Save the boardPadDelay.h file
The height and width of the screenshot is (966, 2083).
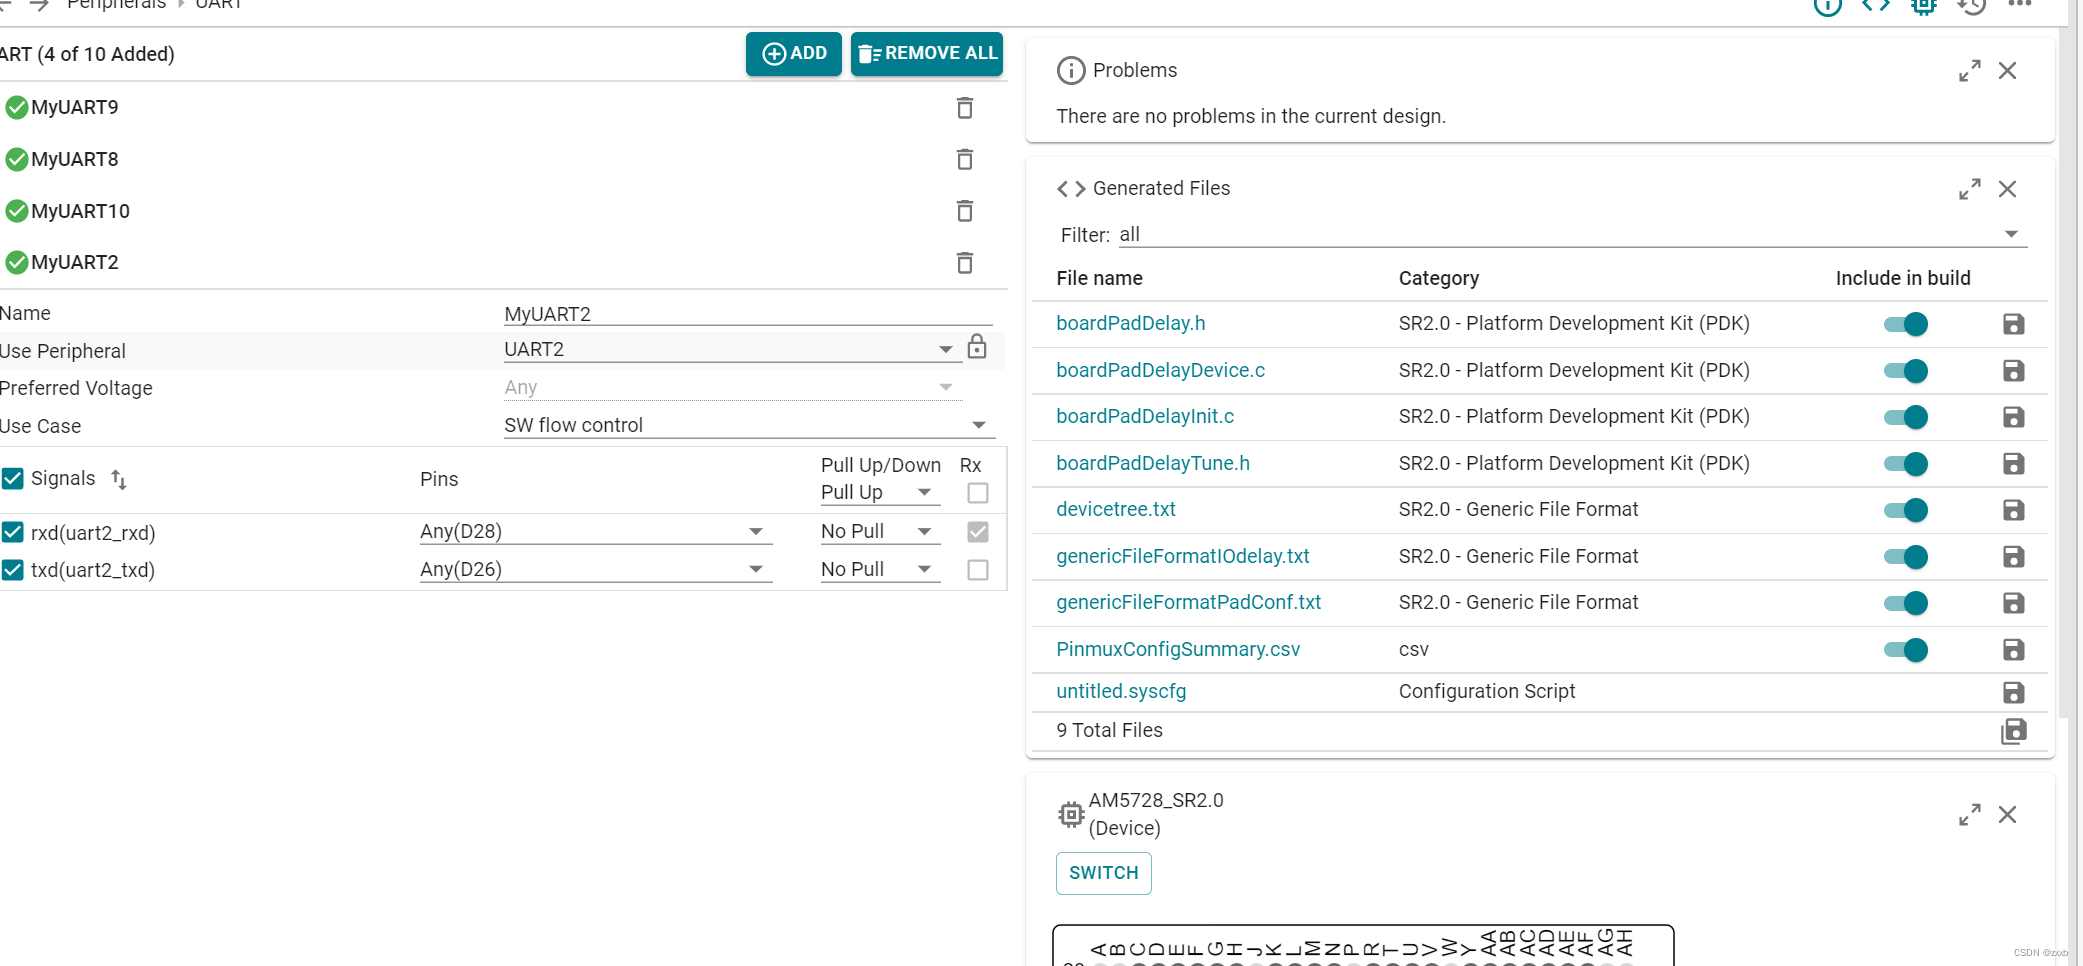(2013, 324)
